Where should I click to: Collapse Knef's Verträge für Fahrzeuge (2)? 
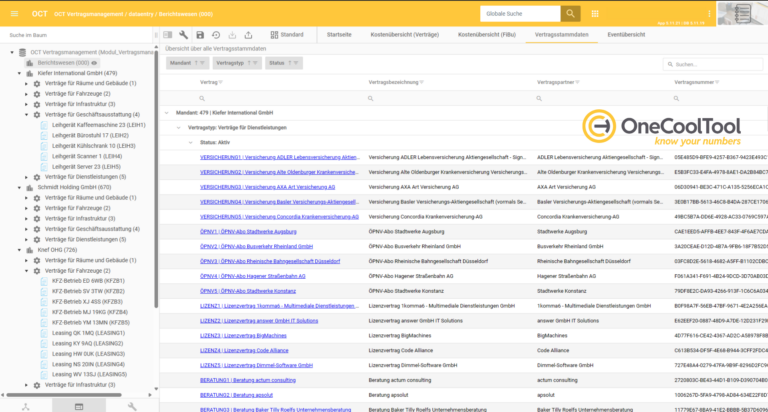pyautogui.click(x=26, y=270)
